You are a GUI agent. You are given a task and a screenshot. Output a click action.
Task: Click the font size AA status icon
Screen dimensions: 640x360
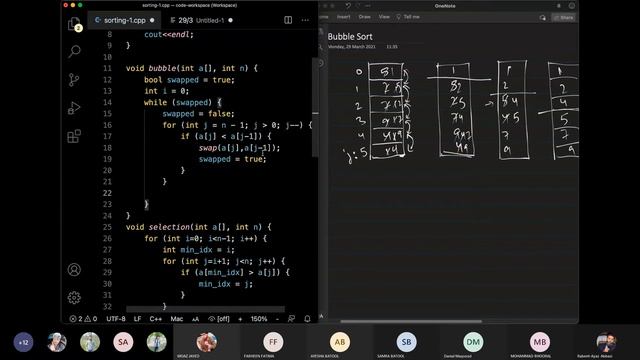click(196, 319)
